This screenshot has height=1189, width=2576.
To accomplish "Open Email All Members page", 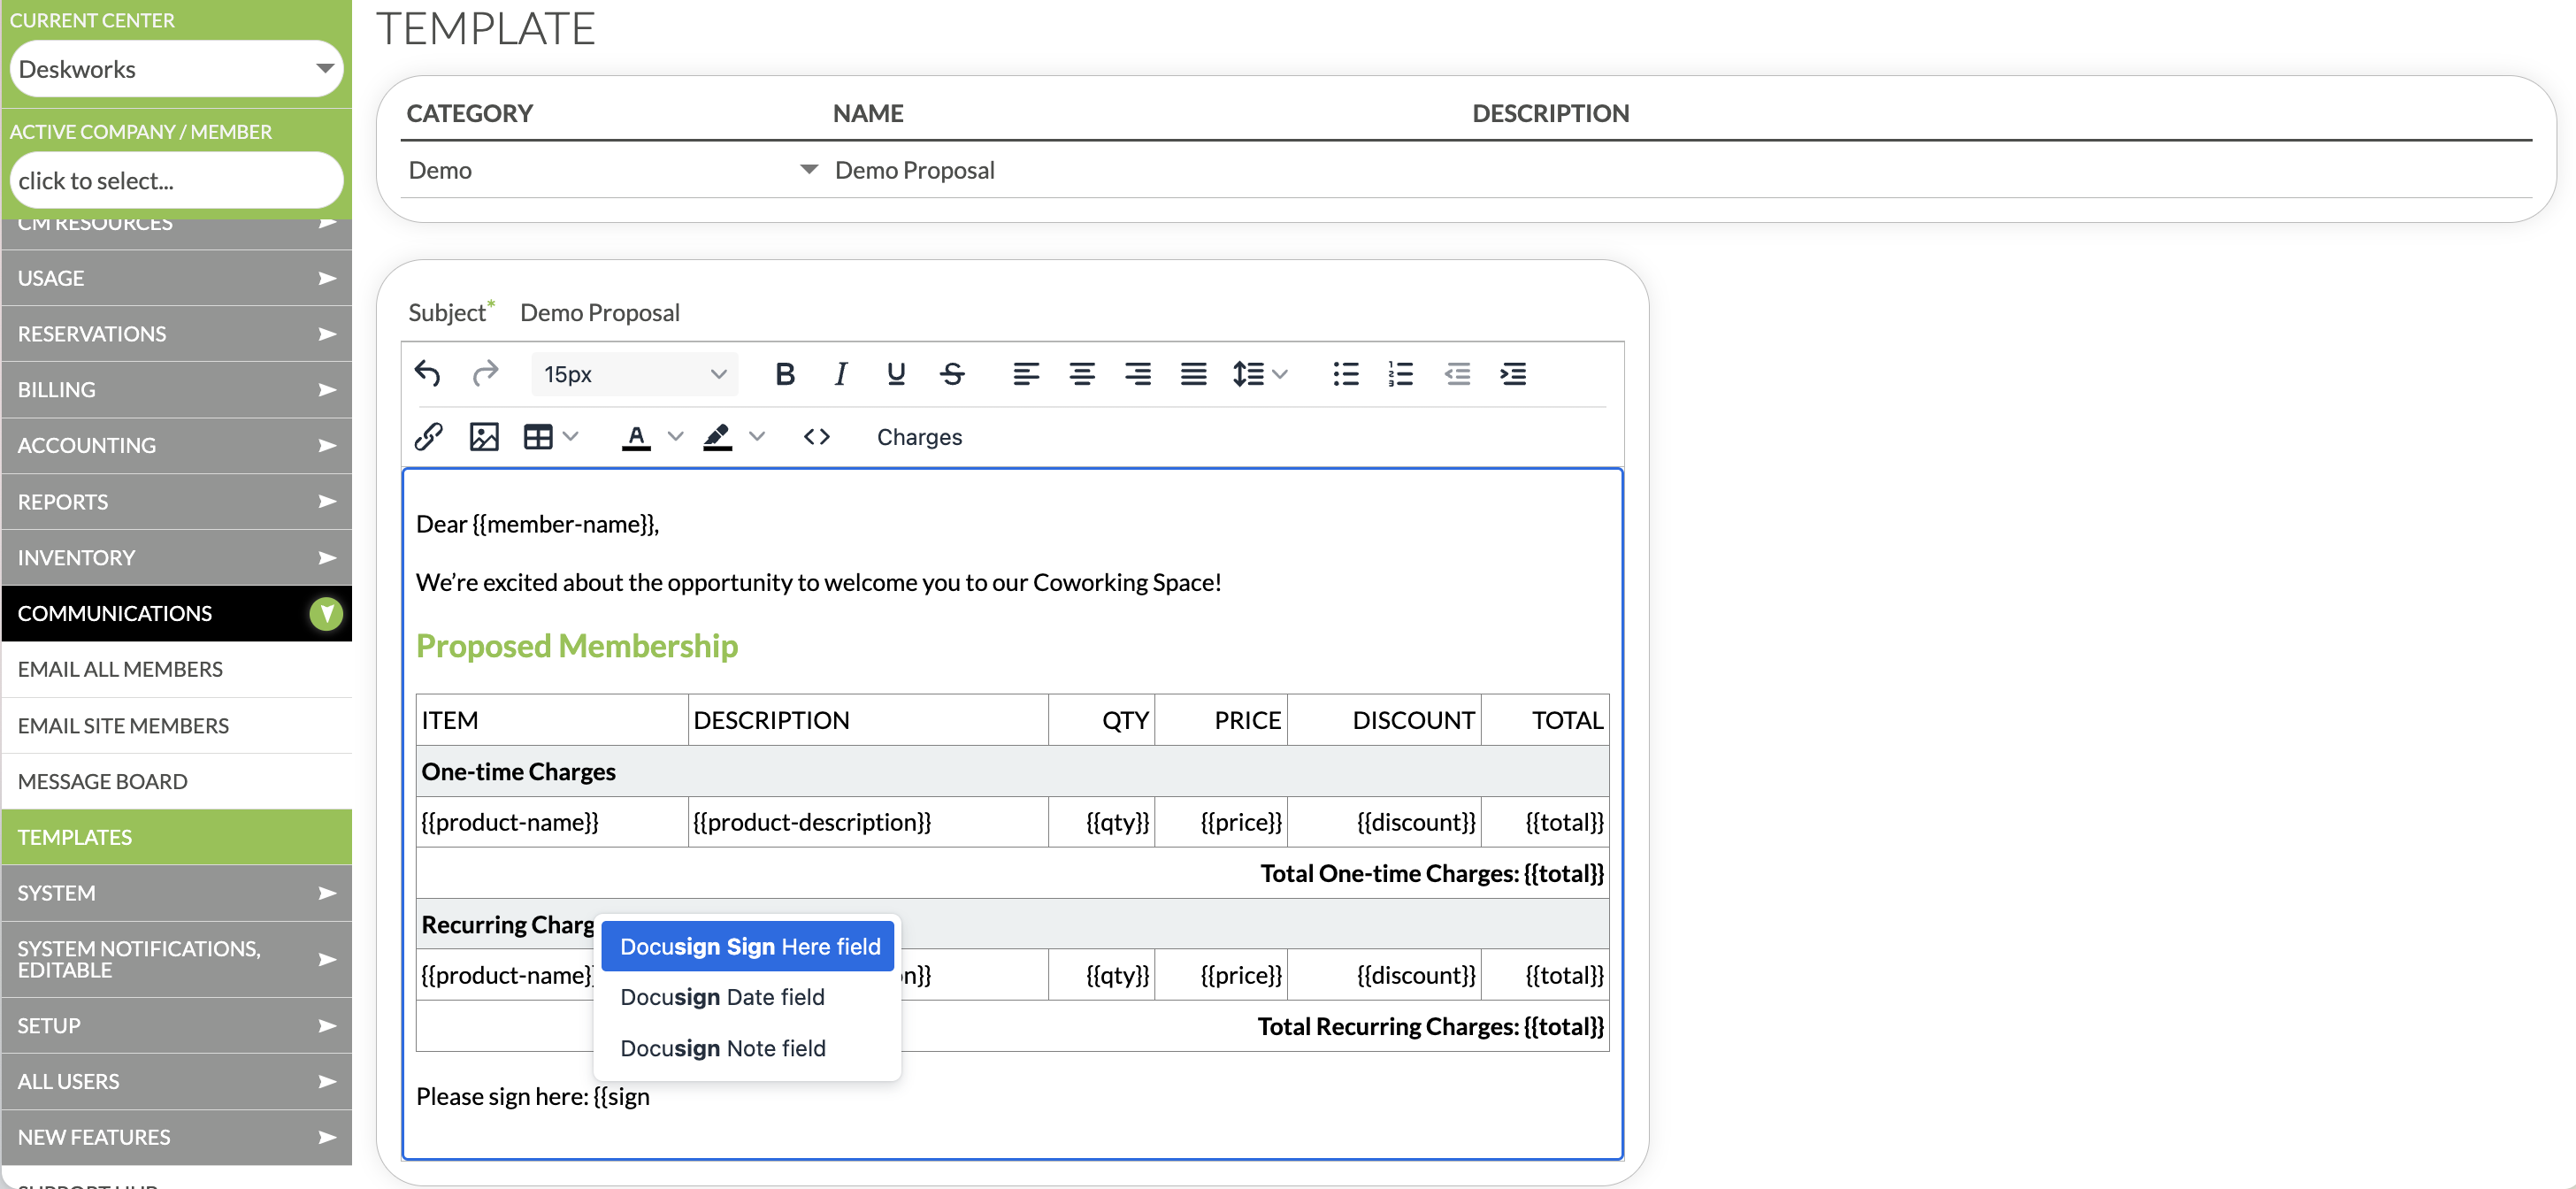I will (120, 669).
